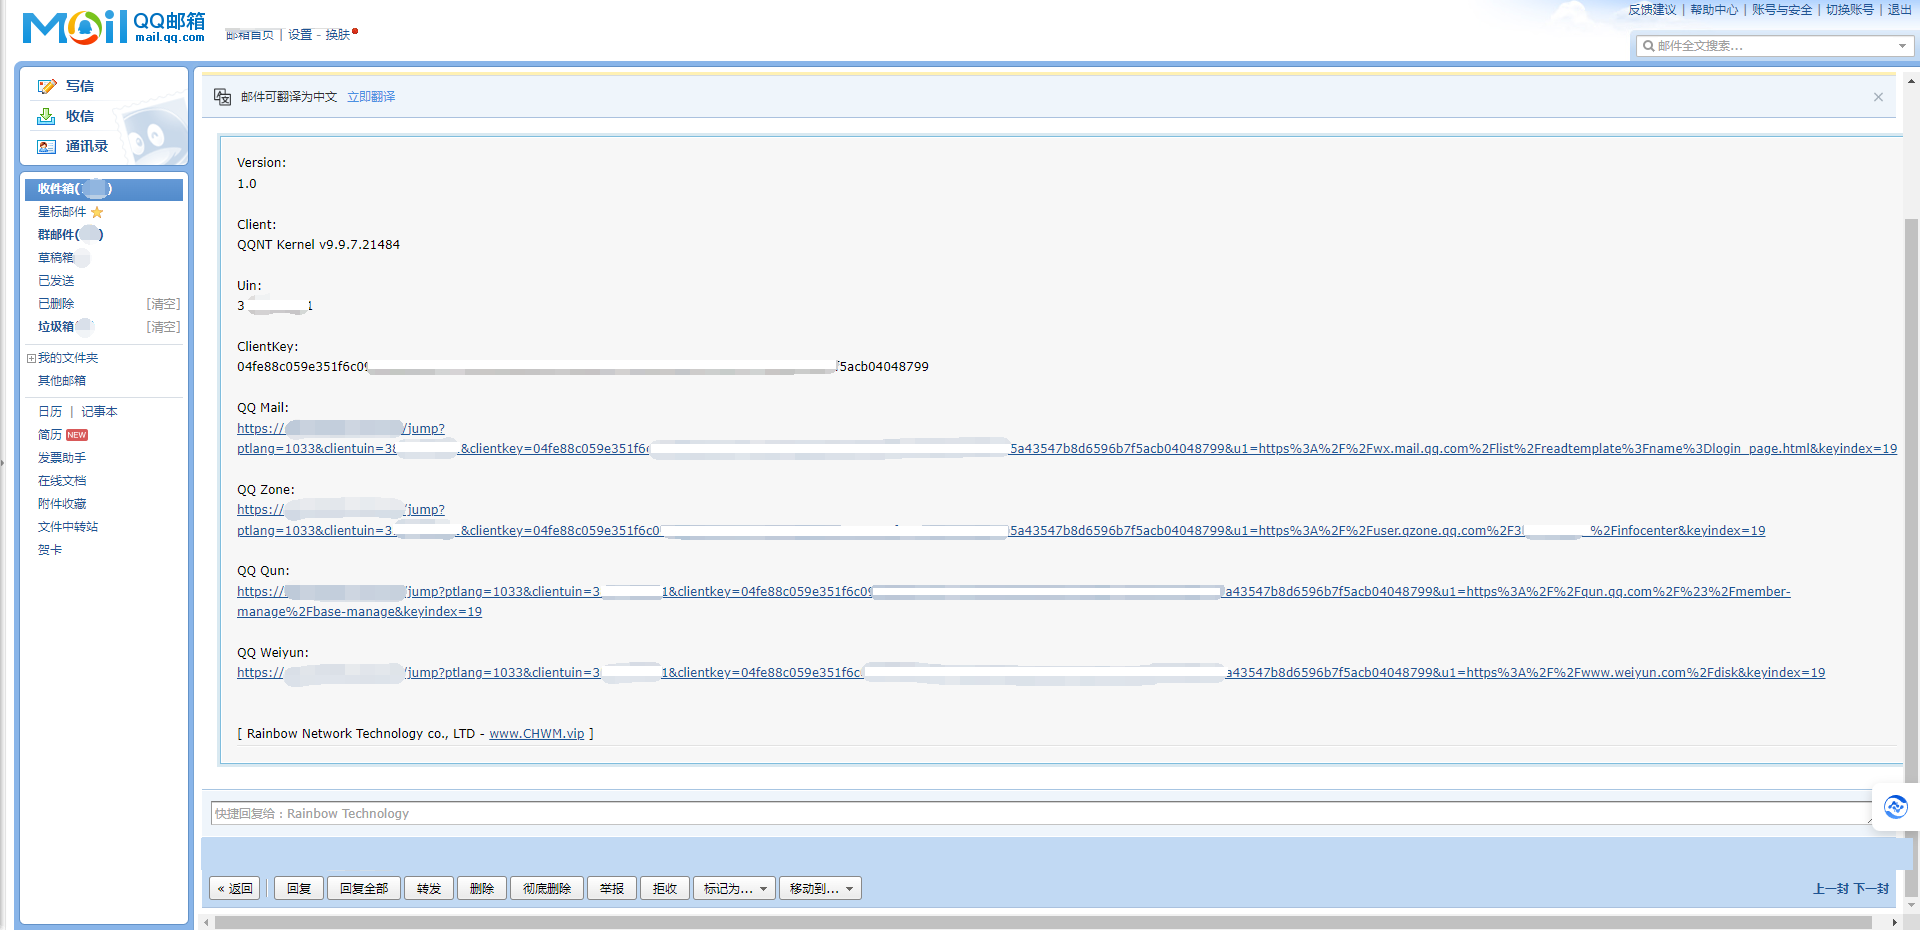The image size is (1920, 930).
Task: Open 附件收藏 attachment favorites
Action: [62, 504]
